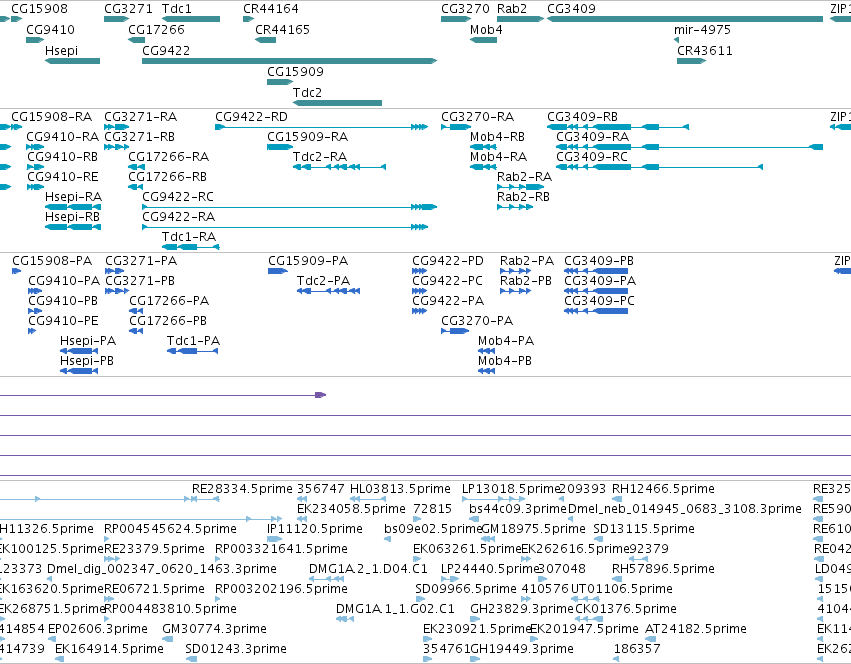Viewport: 851px width, 664px height.
Task: Click the IP11120.5prime EST label
Action: 315,529
